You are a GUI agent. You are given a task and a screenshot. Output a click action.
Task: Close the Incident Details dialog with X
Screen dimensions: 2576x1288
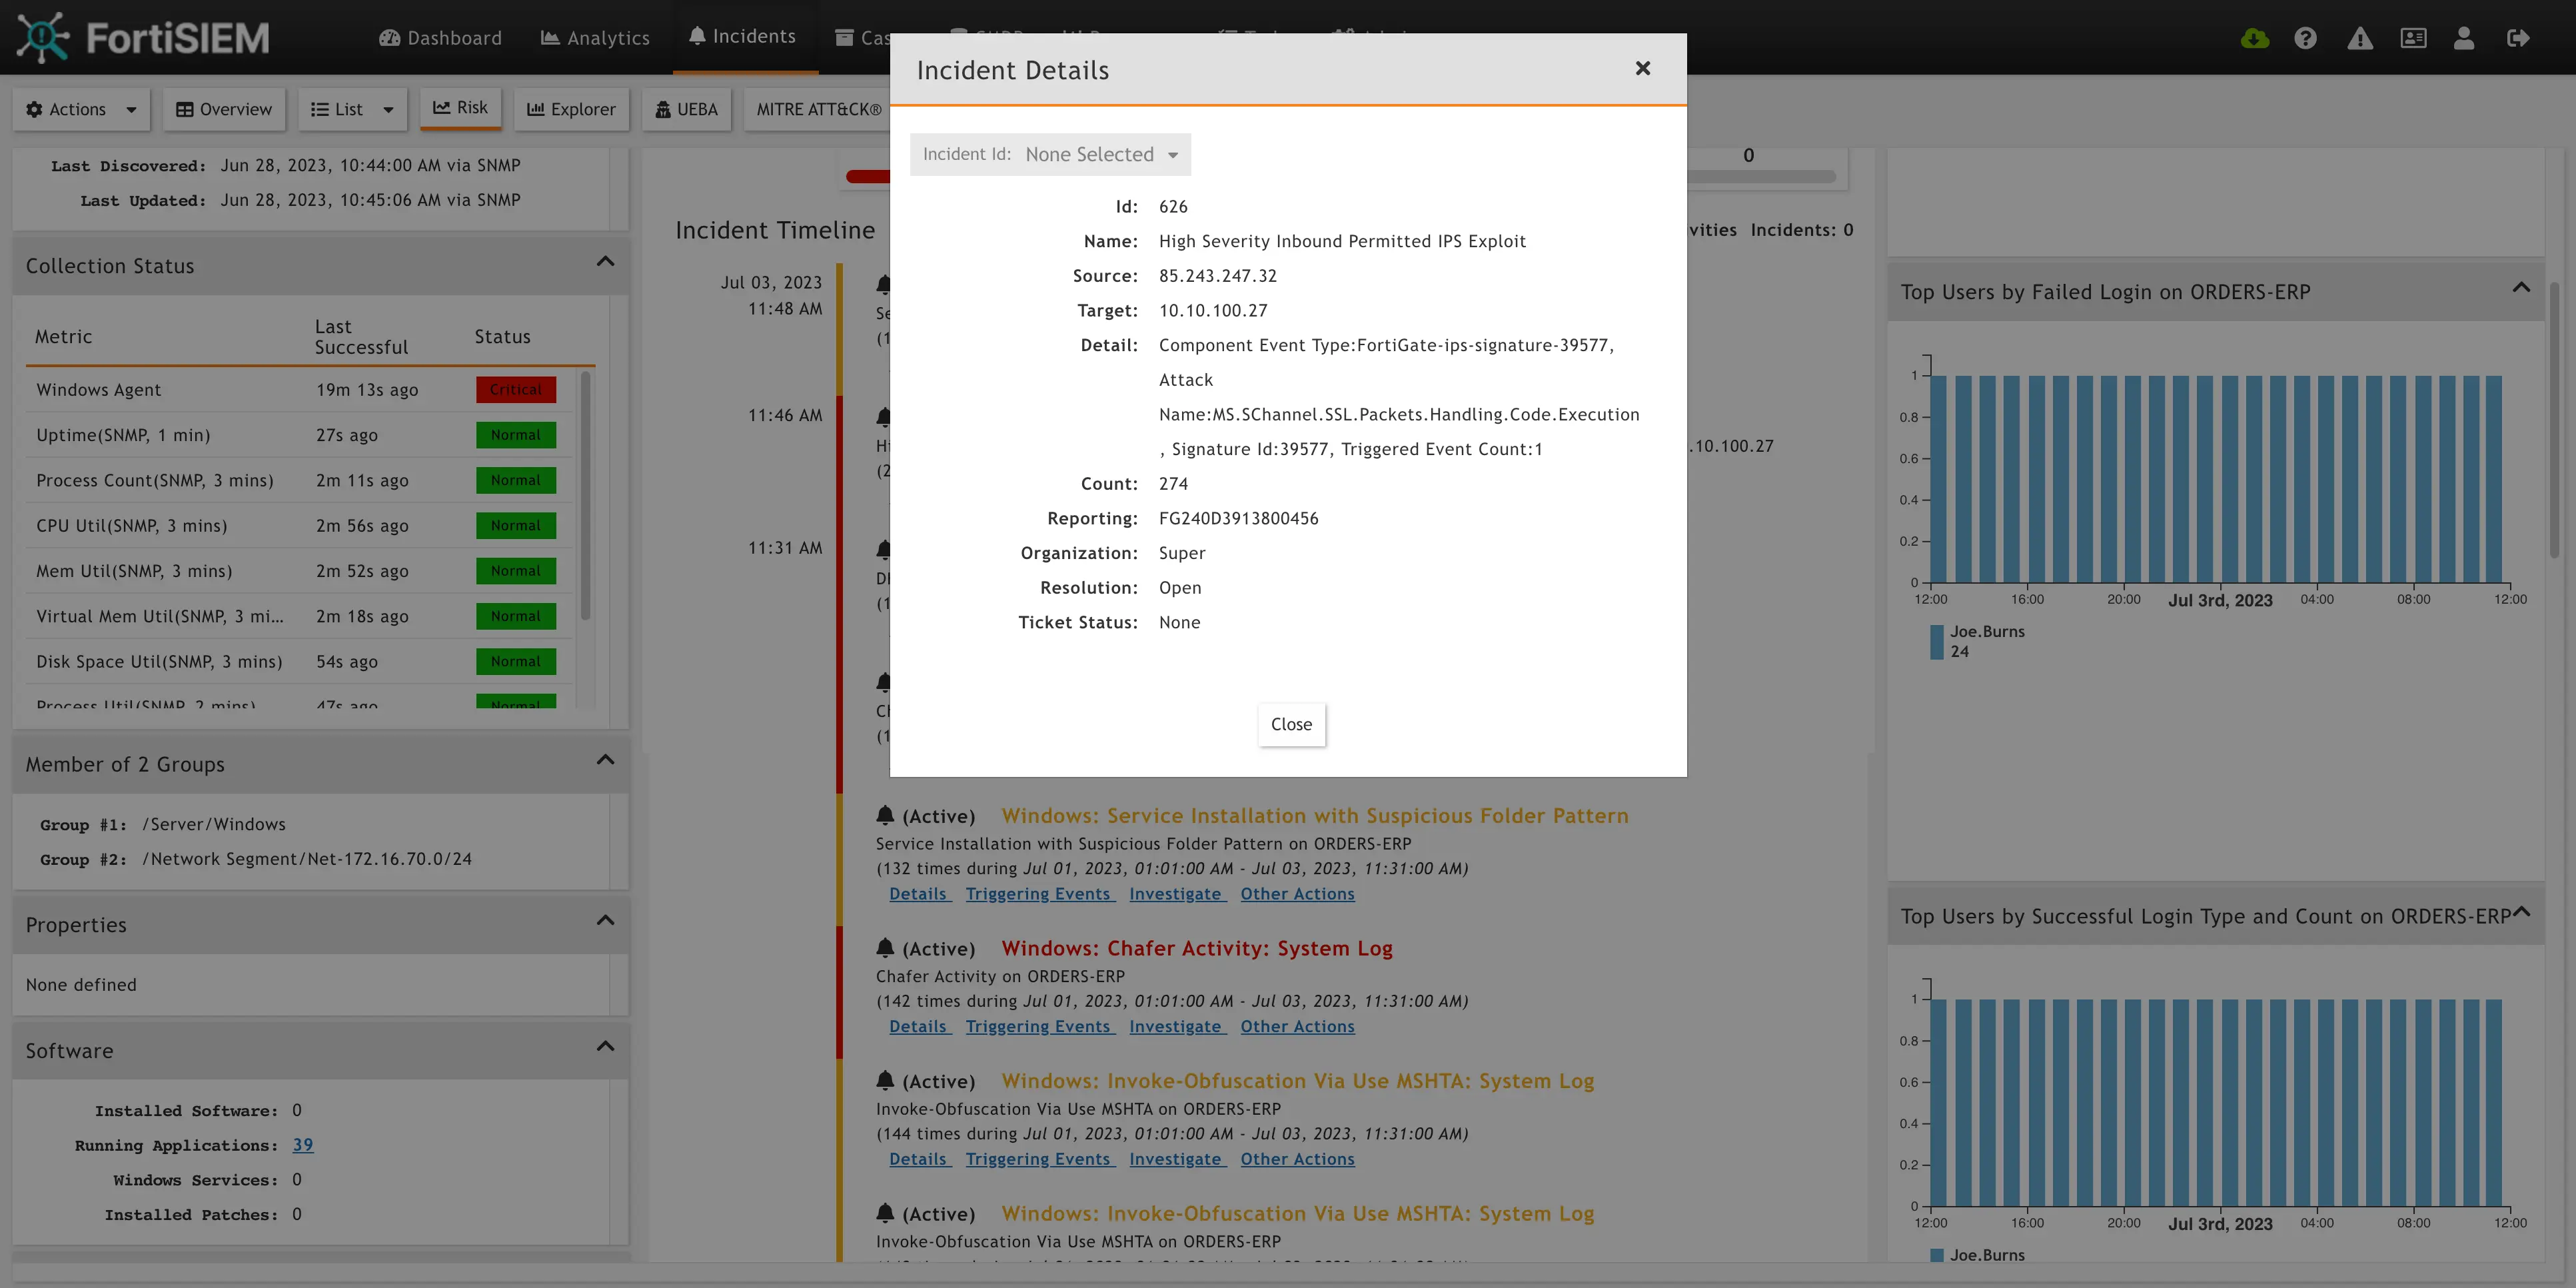(1643, 68)
